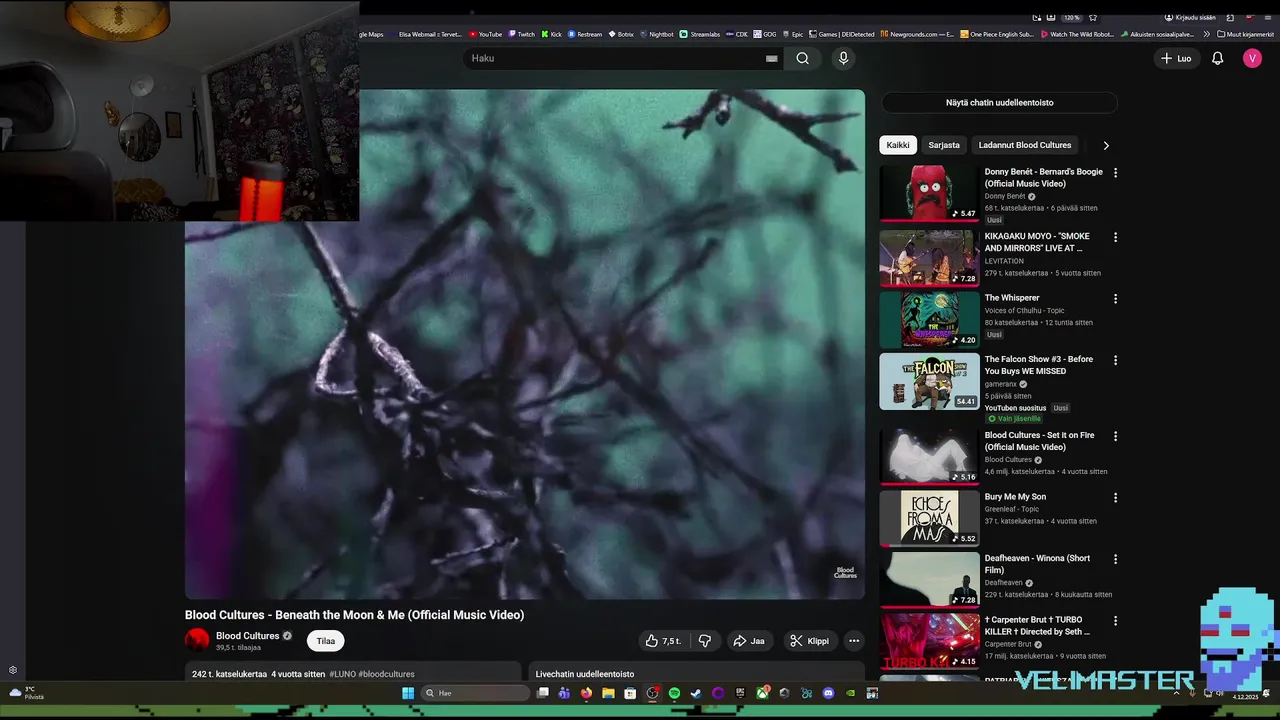Click the #LUNO hashtag
Viewport: 1280px width, 720px height.
click(342, 674)
